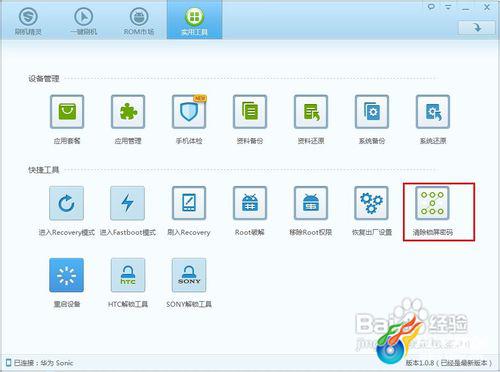
Task: Click the curved arrow button at top right
Action: 477,28
